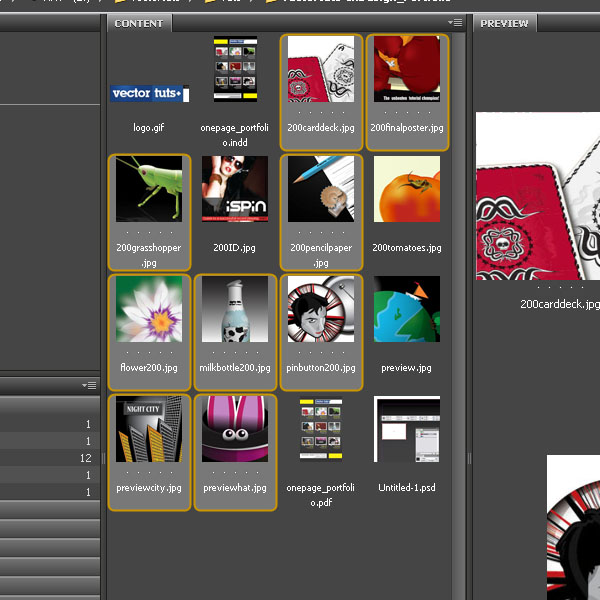Select the 200tomatoes.jpg thumbnail

tap(407, 189)
